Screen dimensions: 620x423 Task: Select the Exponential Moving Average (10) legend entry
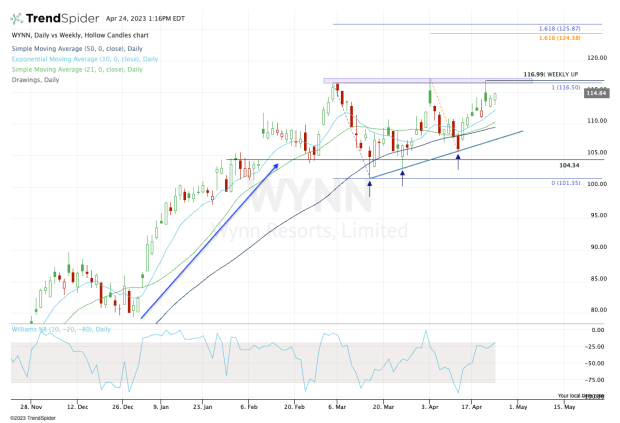pos(85,59)
